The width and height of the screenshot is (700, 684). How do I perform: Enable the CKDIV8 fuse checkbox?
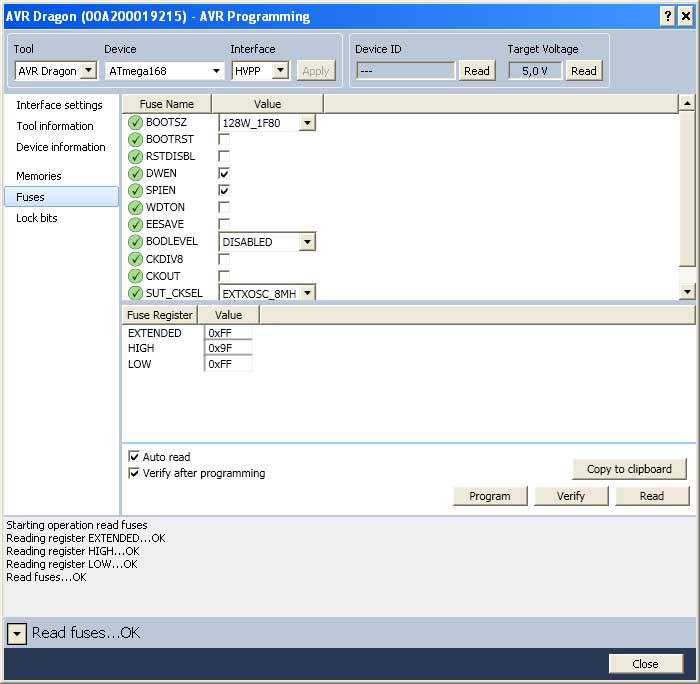[x=224, y=259]
